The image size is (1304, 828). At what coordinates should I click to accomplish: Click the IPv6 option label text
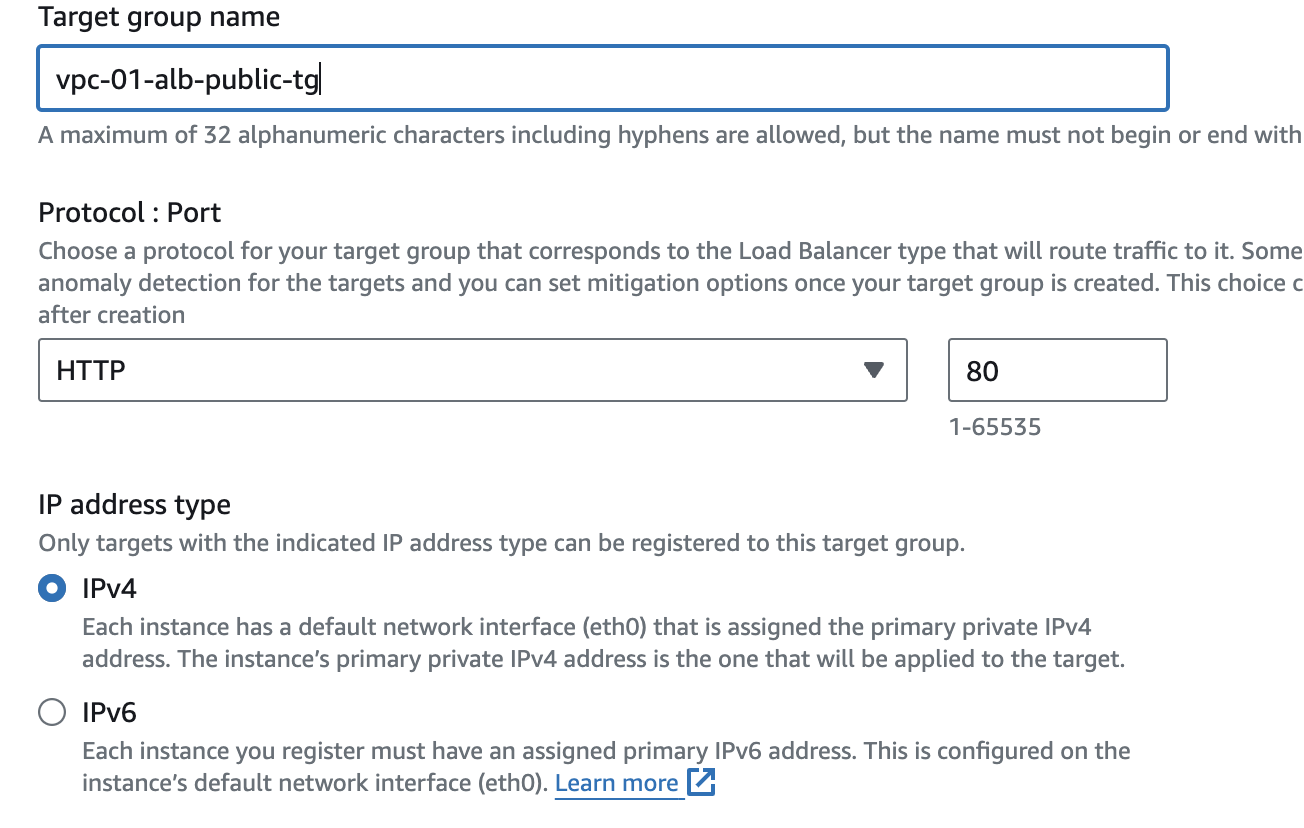[109, 712]
